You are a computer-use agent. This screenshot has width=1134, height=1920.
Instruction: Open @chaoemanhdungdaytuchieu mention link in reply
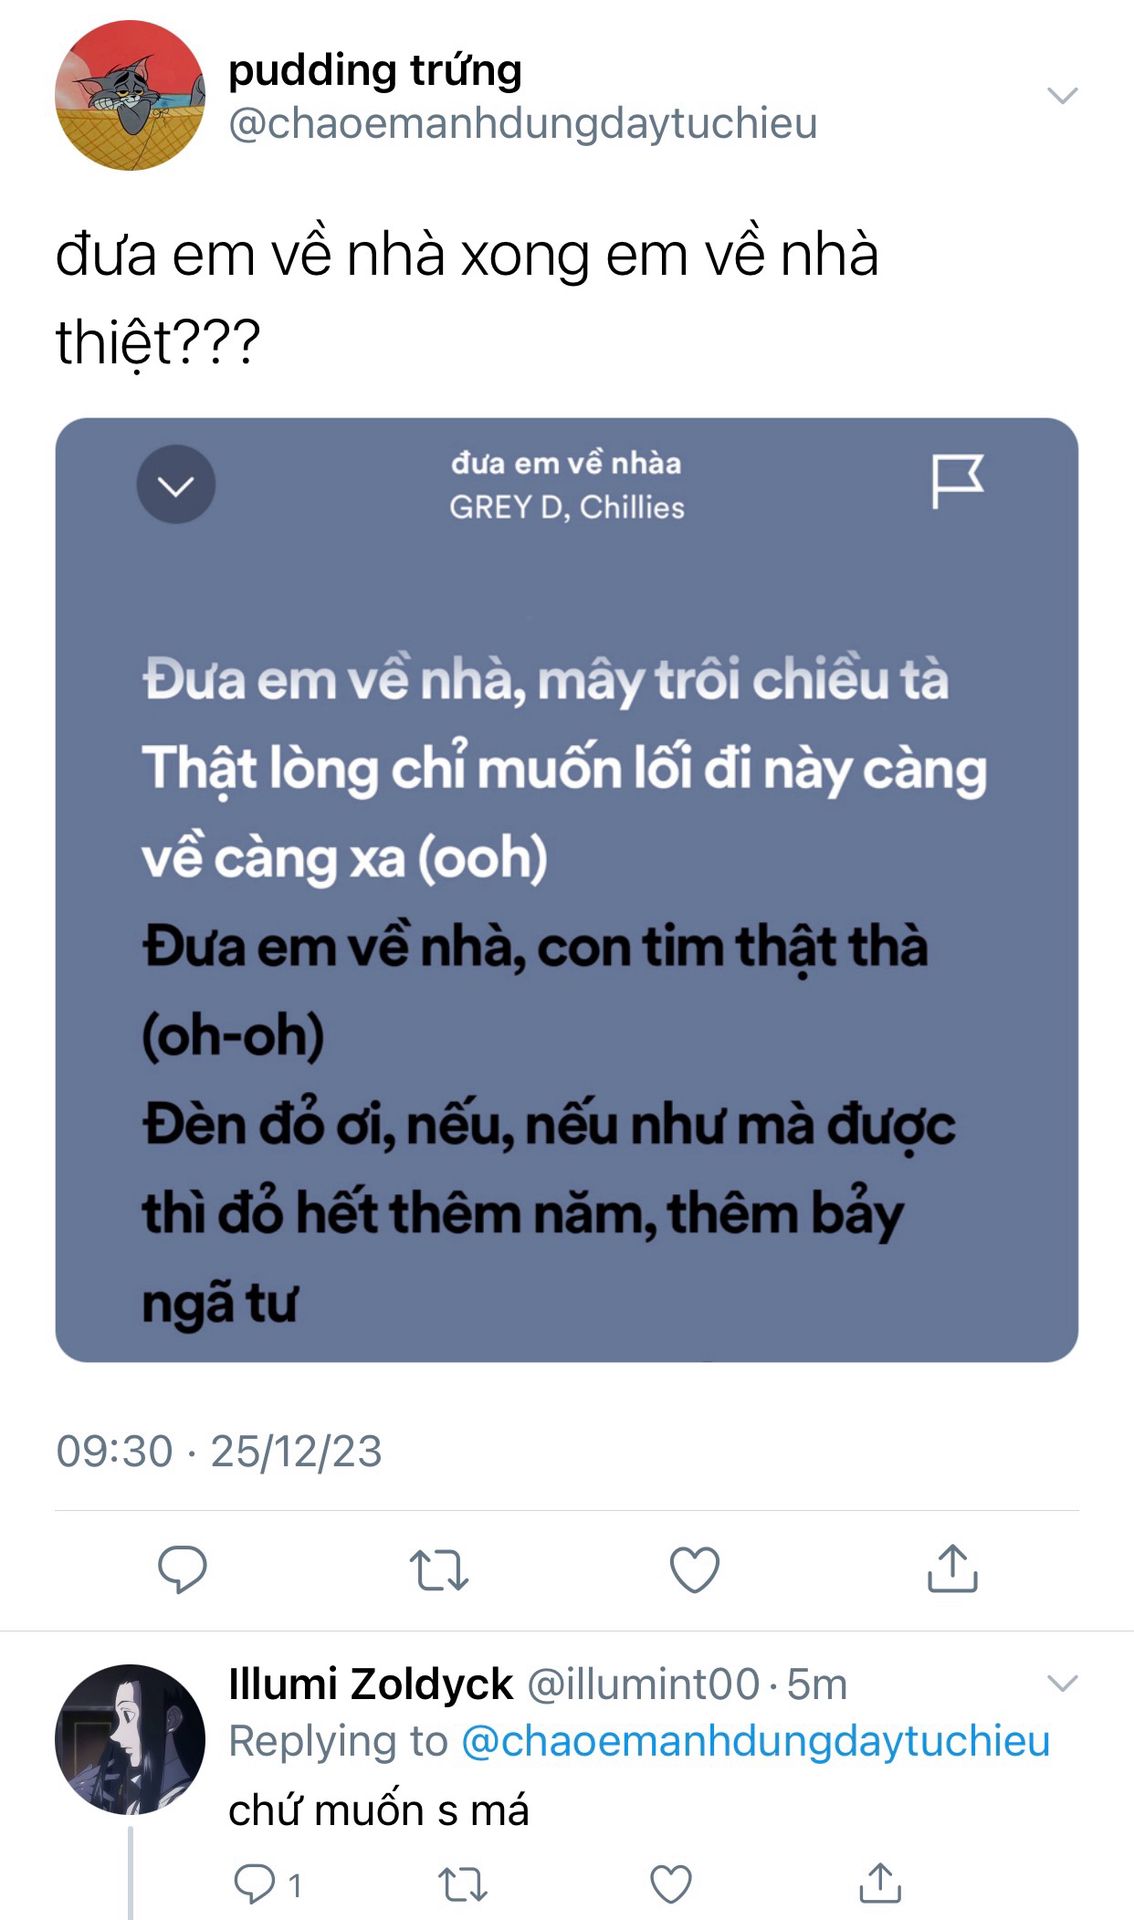point(755,1741)
